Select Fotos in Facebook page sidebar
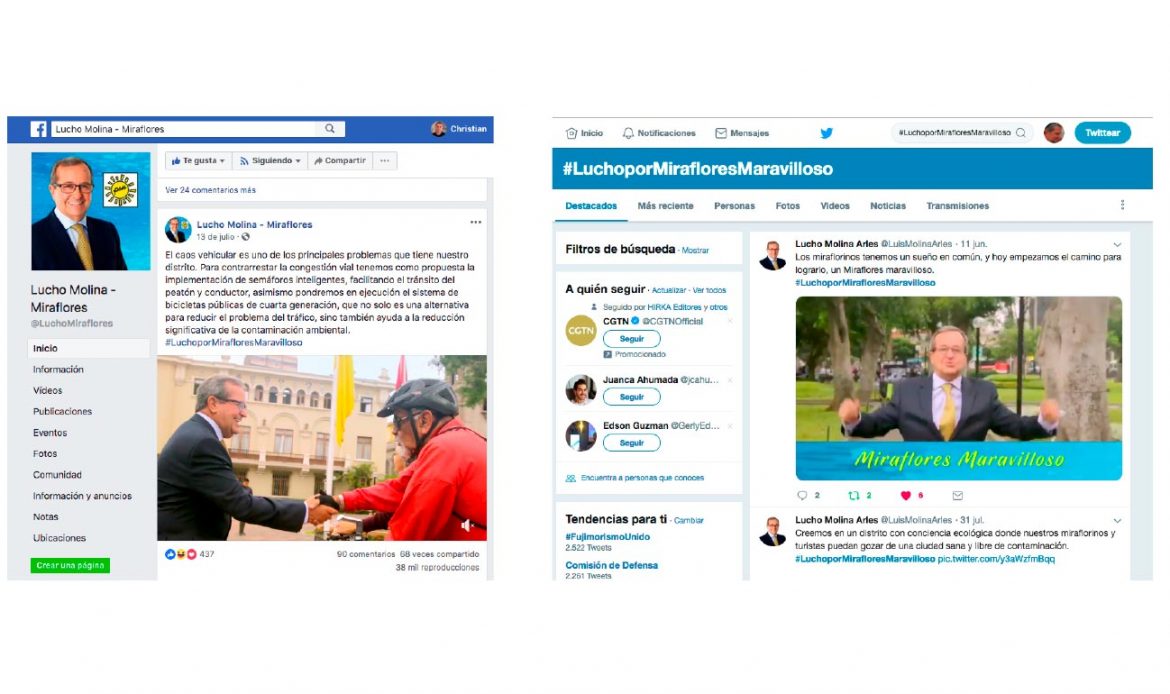This screenshot has height=694, width=1170. point(45,454)
